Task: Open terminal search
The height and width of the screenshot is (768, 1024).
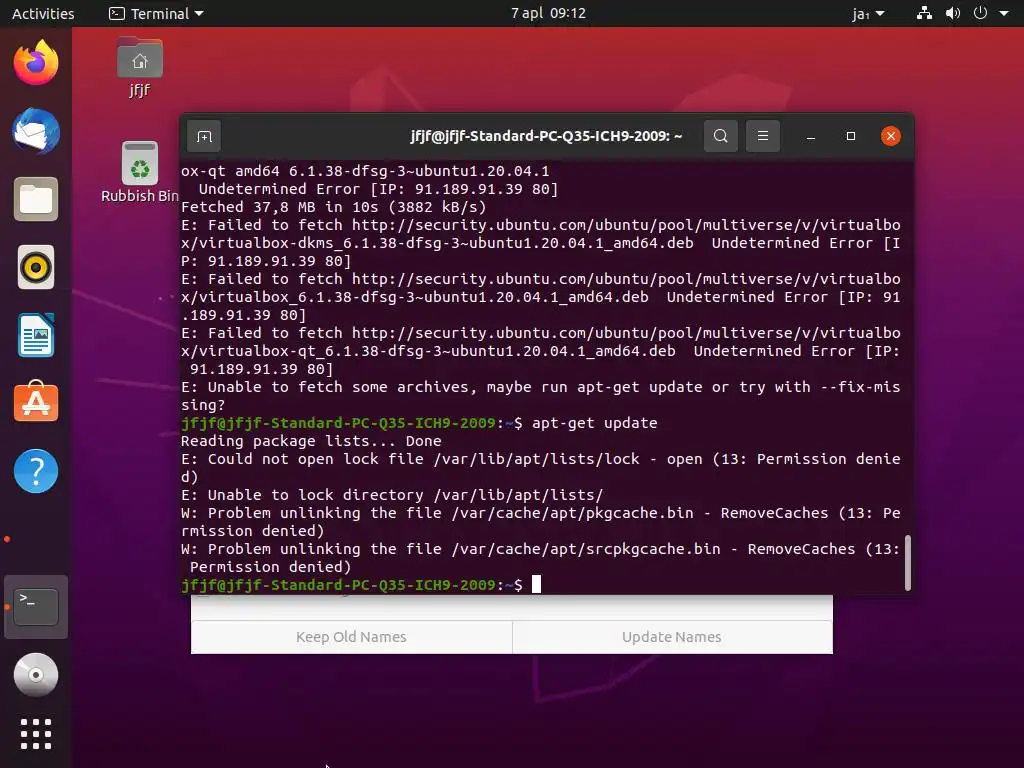Action: pos(720,136)
